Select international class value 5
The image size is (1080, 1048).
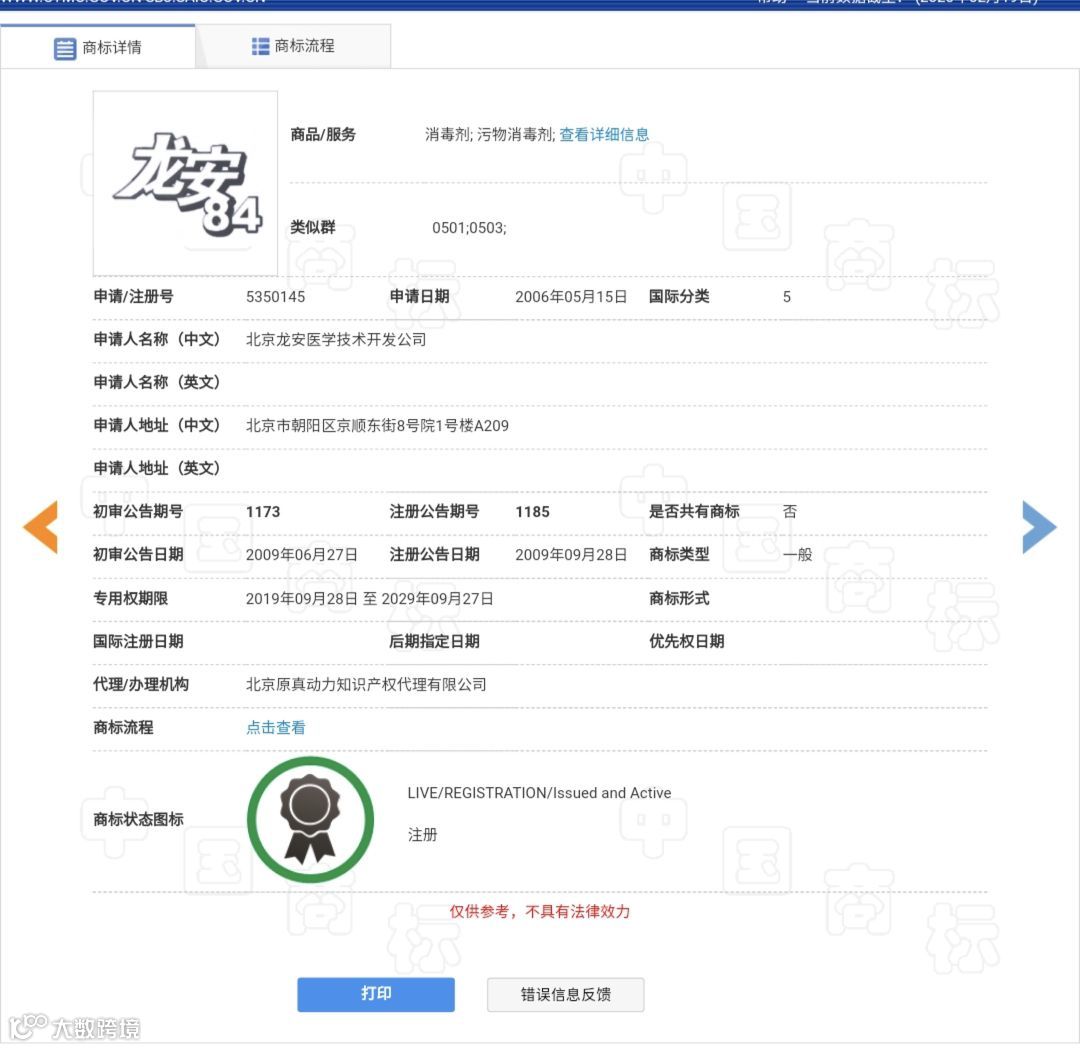(787, 297)
